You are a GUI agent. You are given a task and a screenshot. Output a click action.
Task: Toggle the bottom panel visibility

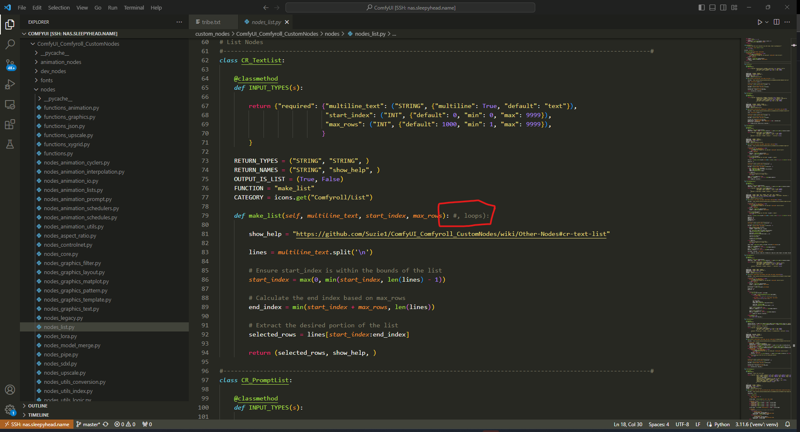712,7
